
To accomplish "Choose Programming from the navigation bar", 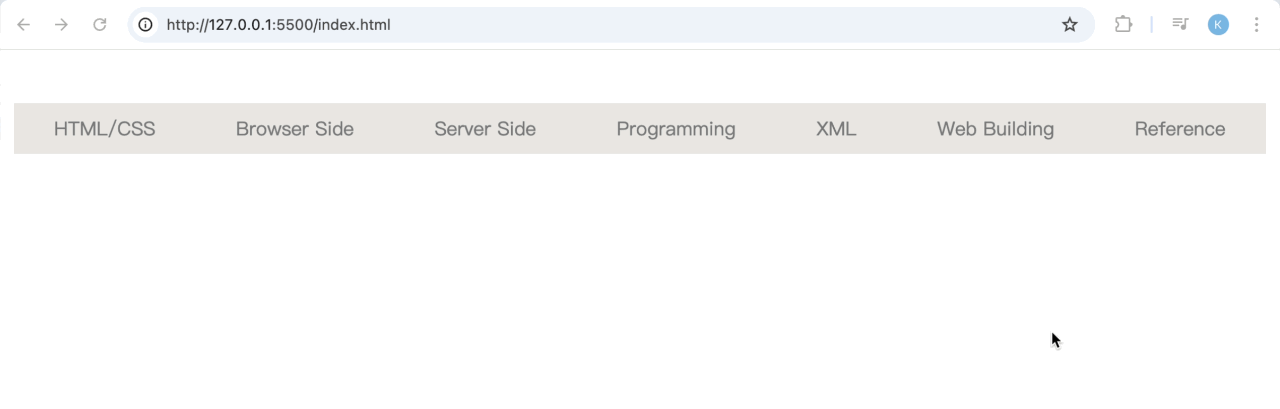I will pos(676,129).
